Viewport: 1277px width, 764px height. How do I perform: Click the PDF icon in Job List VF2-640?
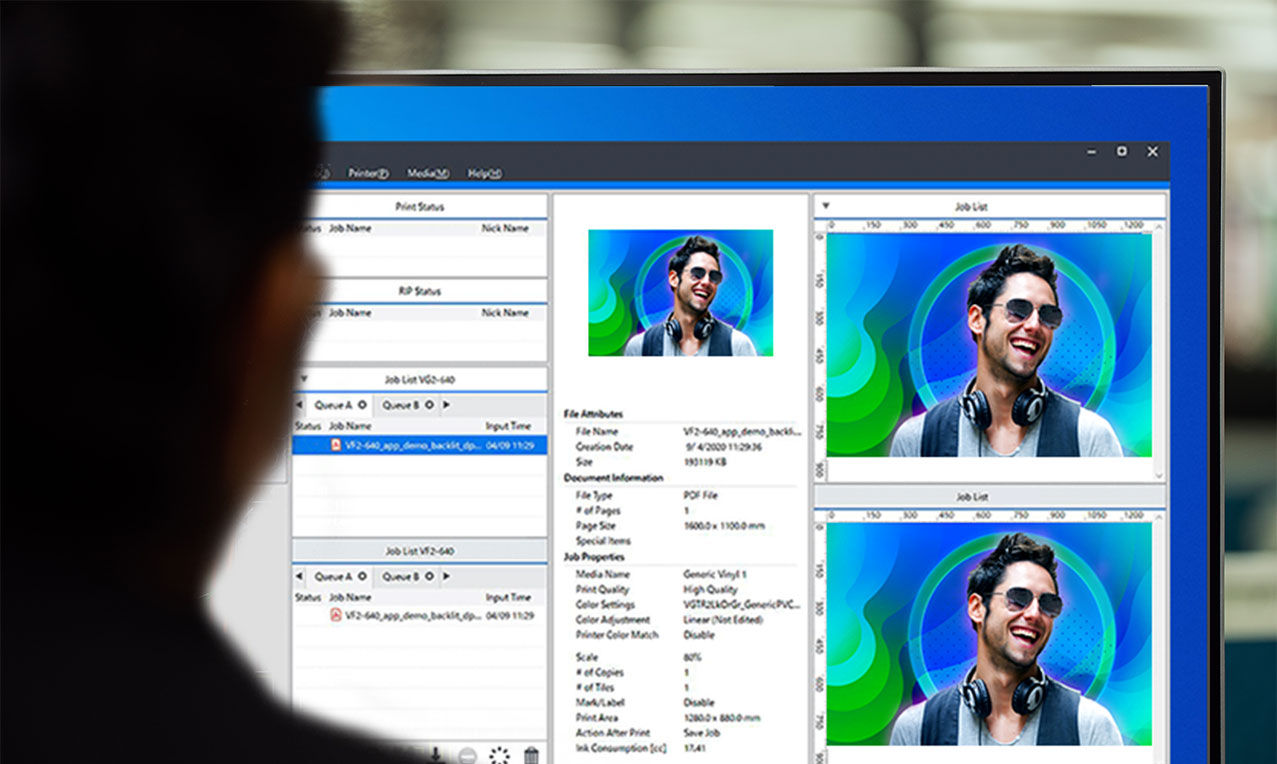point(336,615)
